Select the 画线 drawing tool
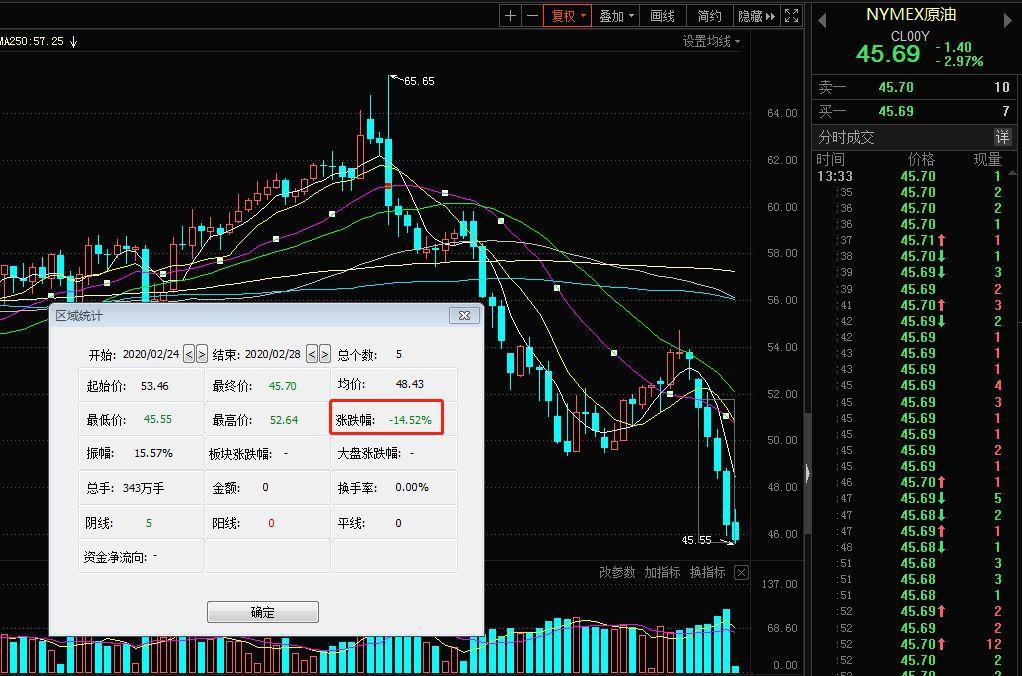The image size is (1022, 676). coord(662,16)
